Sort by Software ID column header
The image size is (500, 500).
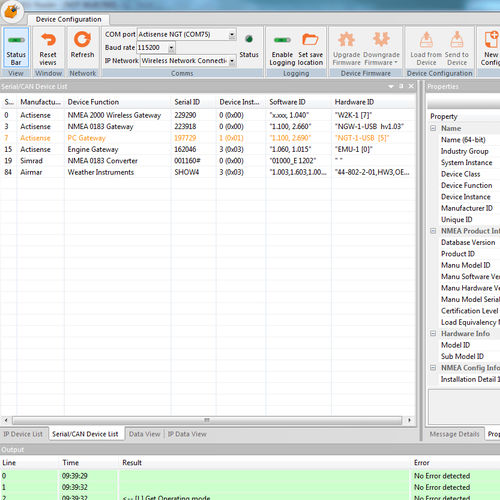pos(299,102)
